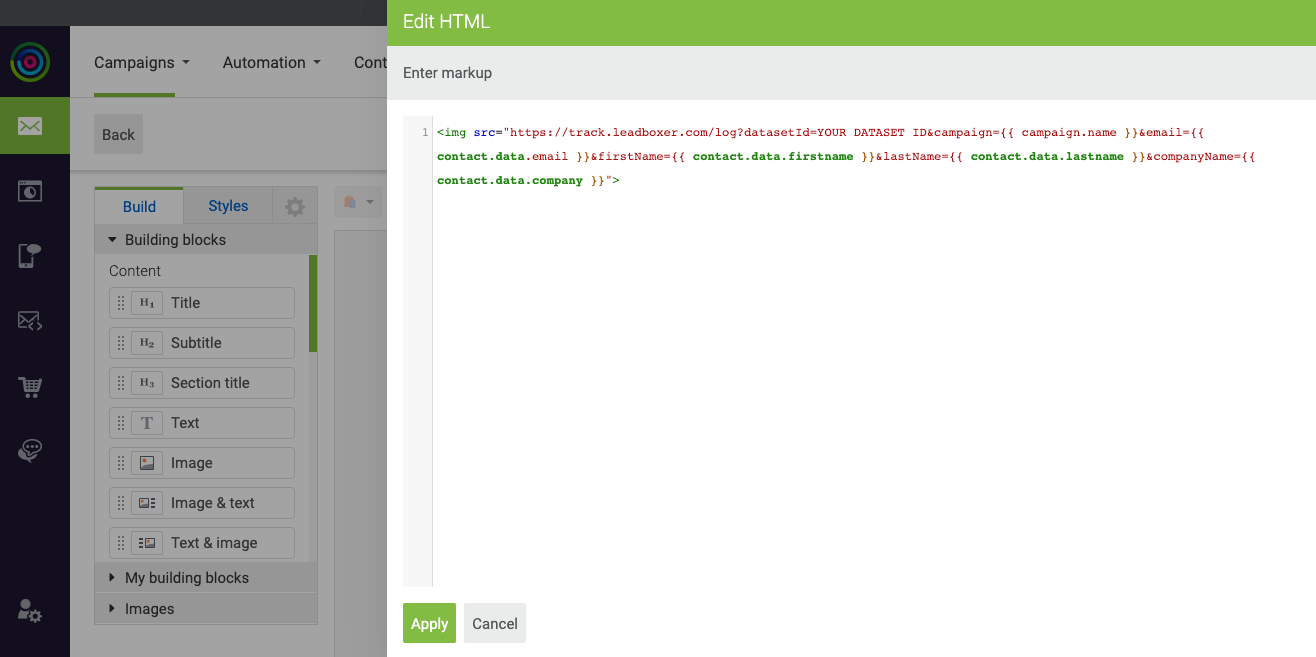The width and height of the screenshot is (1316, 657).
Task: Cancel the Edit HTML dialog
Action: tap(495, 623)
